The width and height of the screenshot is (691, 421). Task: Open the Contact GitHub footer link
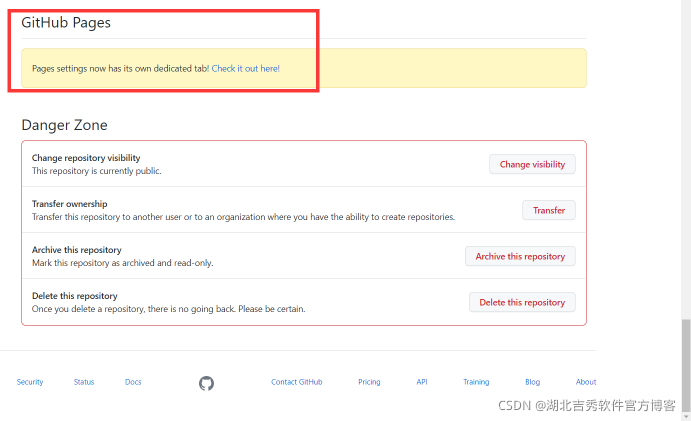297,382
